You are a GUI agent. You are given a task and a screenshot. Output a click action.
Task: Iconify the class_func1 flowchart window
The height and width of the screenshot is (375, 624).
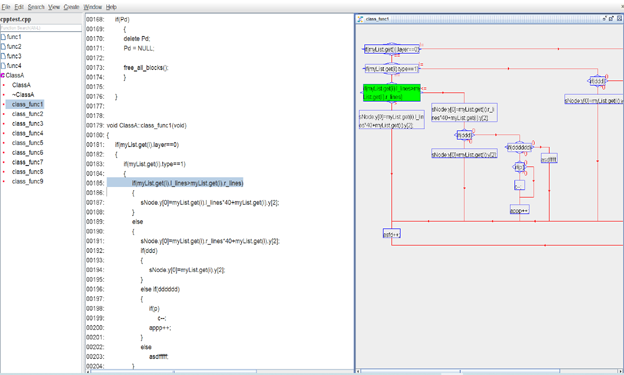(x=604, y=19)
